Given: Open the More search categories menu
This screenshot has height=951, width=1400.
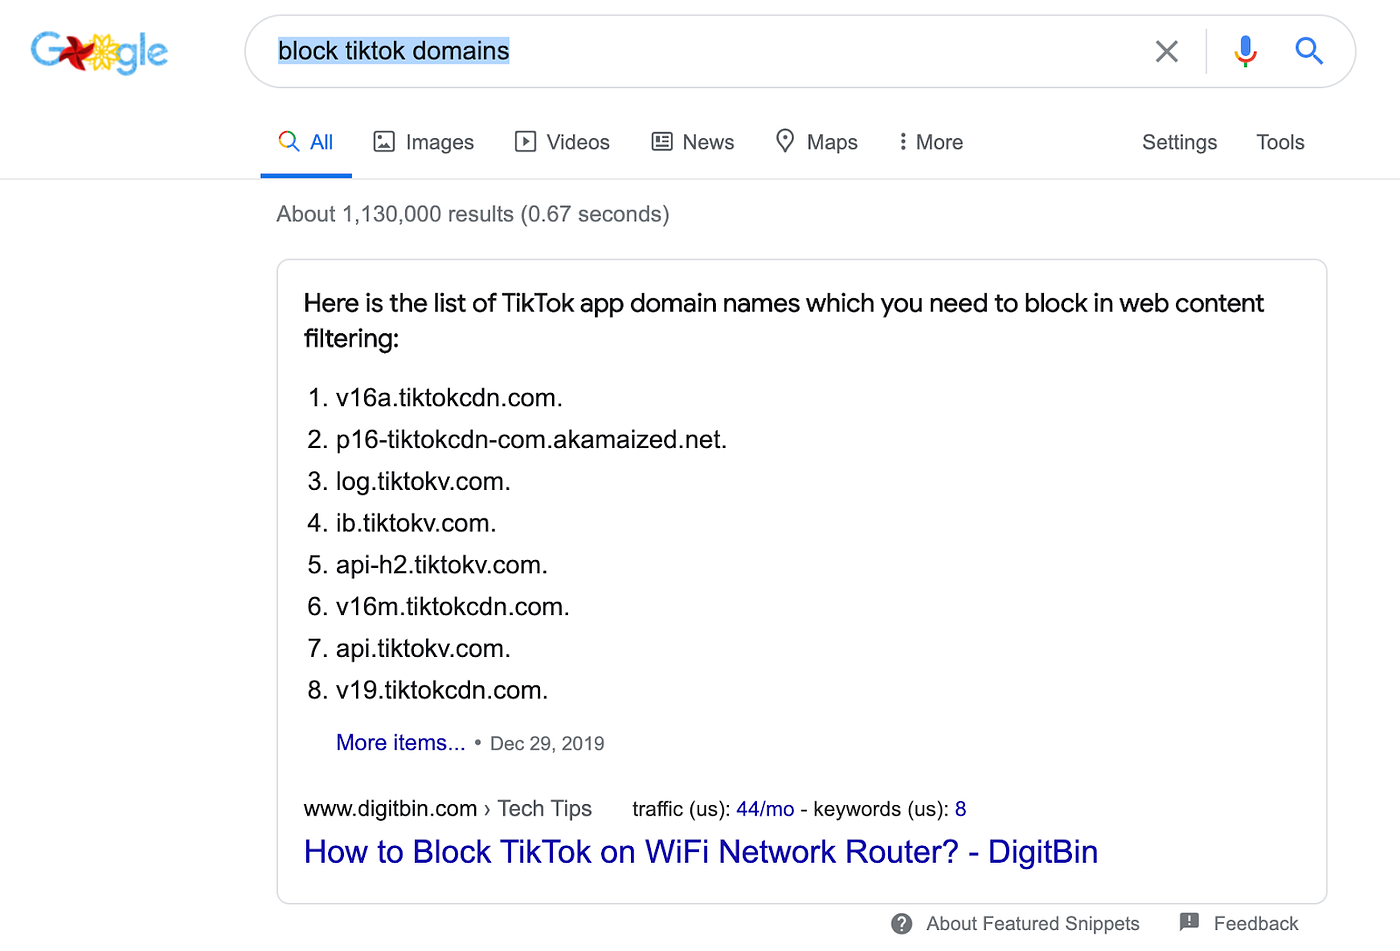Looking at the screenshot, I should [x=929, y=141].
